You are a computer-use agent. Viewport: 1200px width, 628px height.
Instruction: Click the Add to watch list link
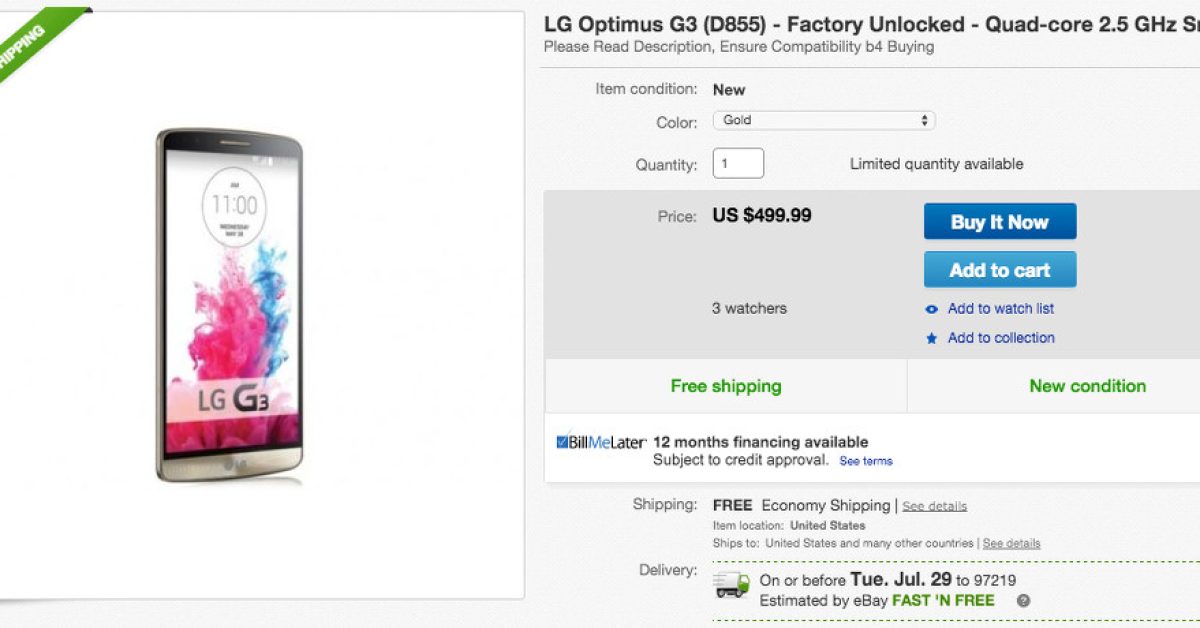[x=1000, y=309]
